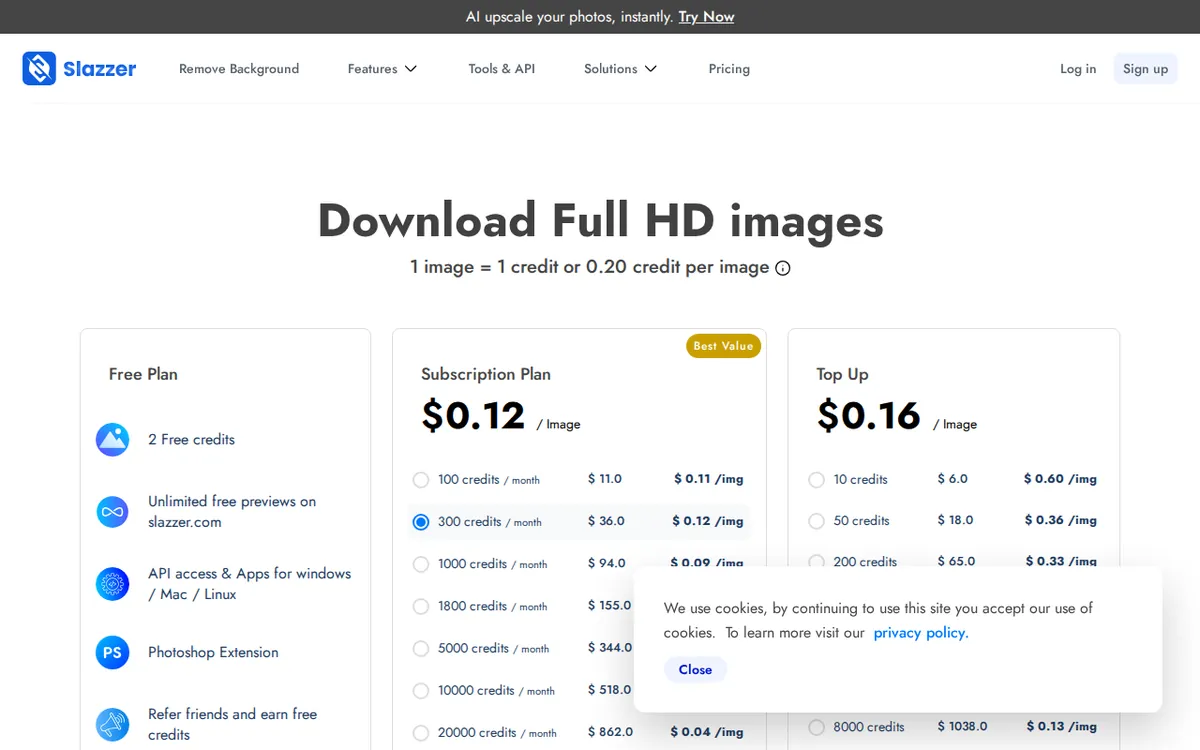Select the 1000 credits per month option
Viewport: 1200px width, 750px height.
(421, 564)
